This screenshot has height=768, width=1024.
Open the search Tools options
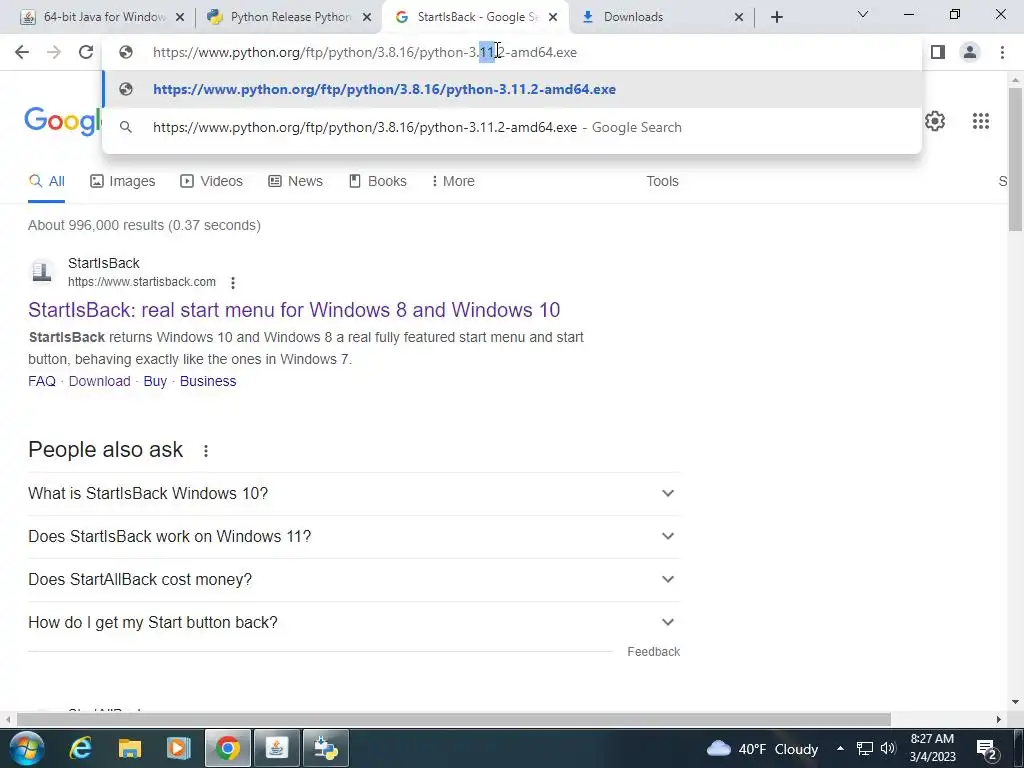point(662,182)
